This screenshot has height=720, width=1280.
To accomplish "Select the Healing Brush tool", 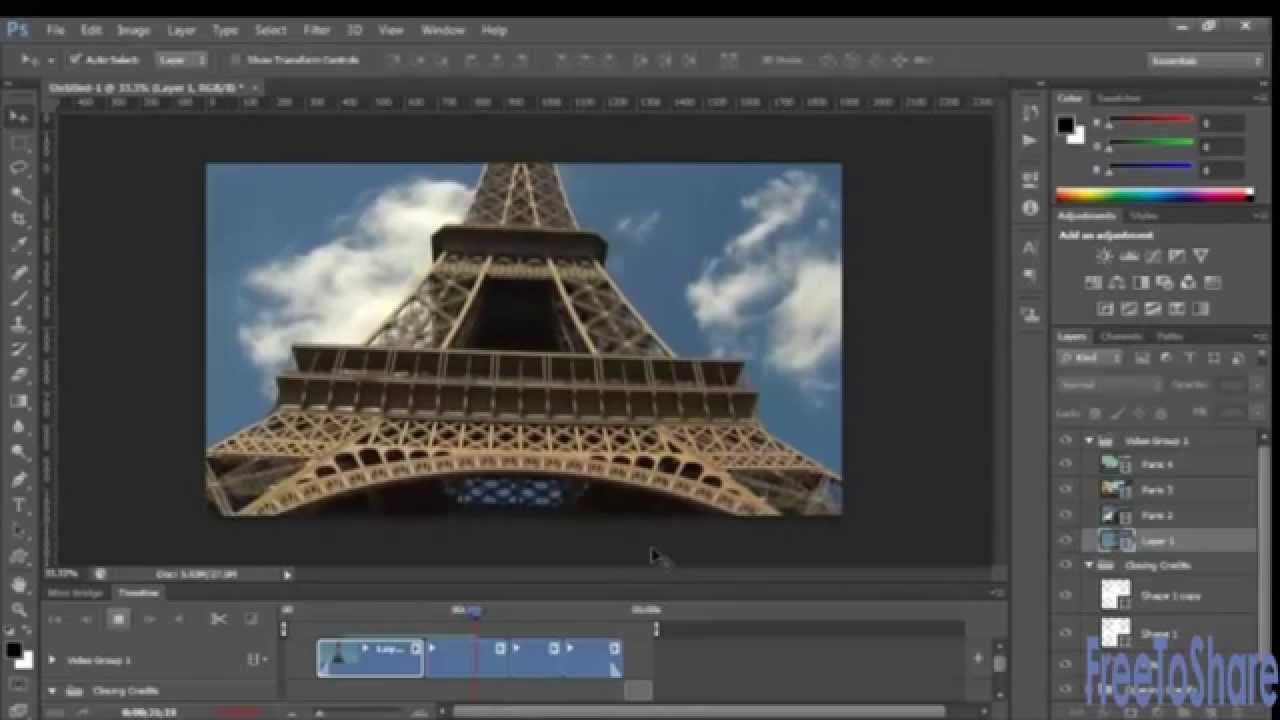I will [19, 273].
